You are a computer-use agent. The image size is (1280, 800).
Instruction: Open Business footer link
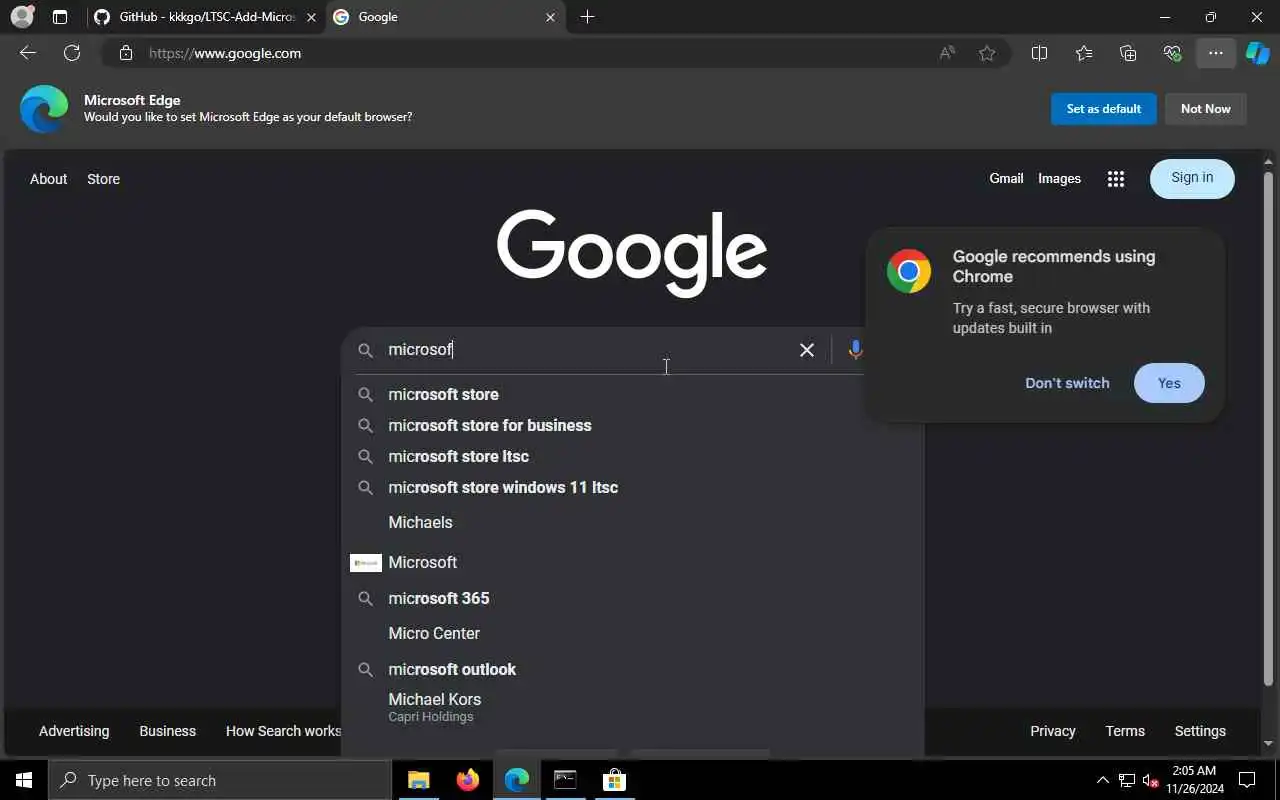[x=167, y=731]
